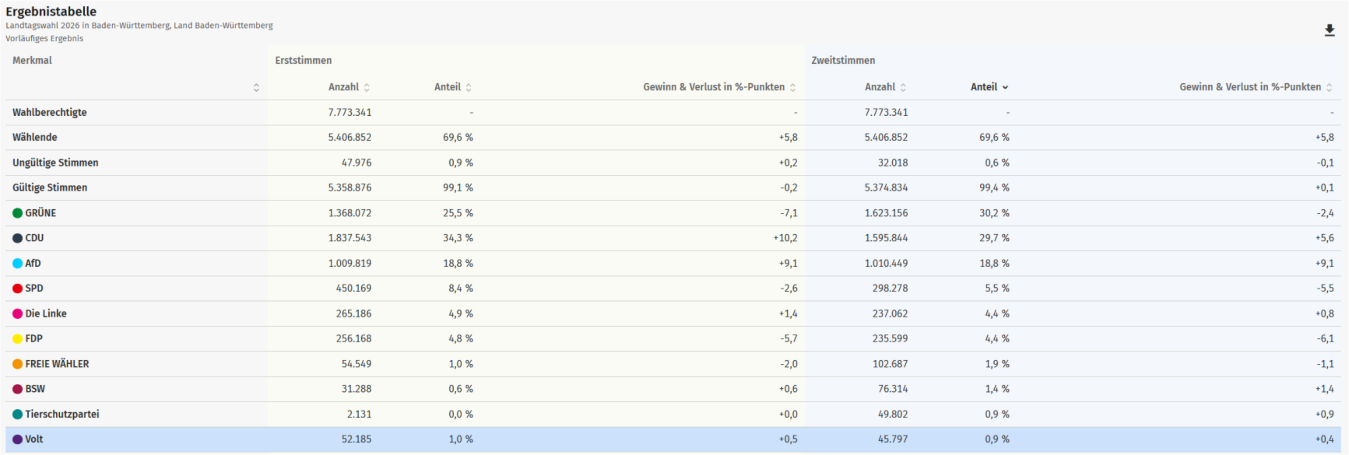This screenshot has height=455, width=1349.
Task: Click the Erststimmen column group header
Action: (x=304, y=61)
